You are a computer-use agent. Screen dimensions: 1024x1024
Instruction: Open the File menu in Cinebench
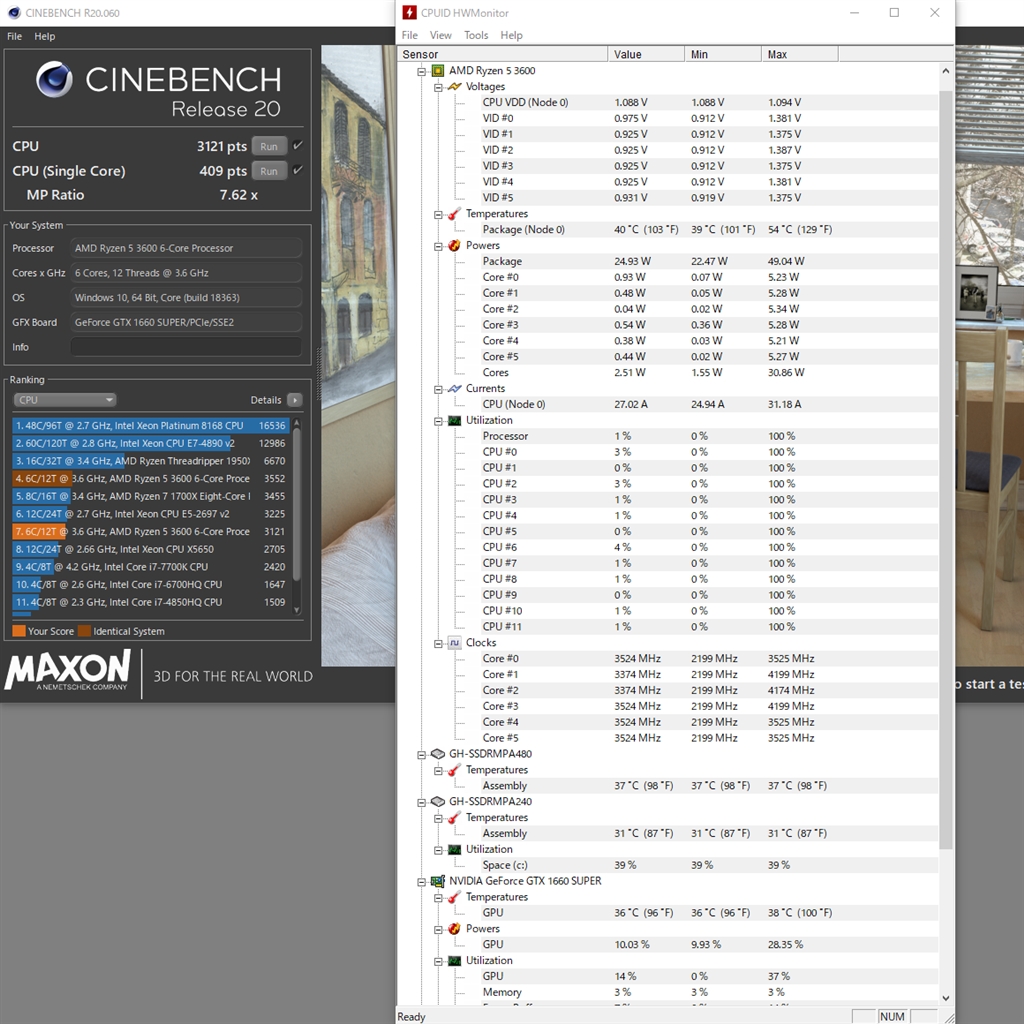14,37
